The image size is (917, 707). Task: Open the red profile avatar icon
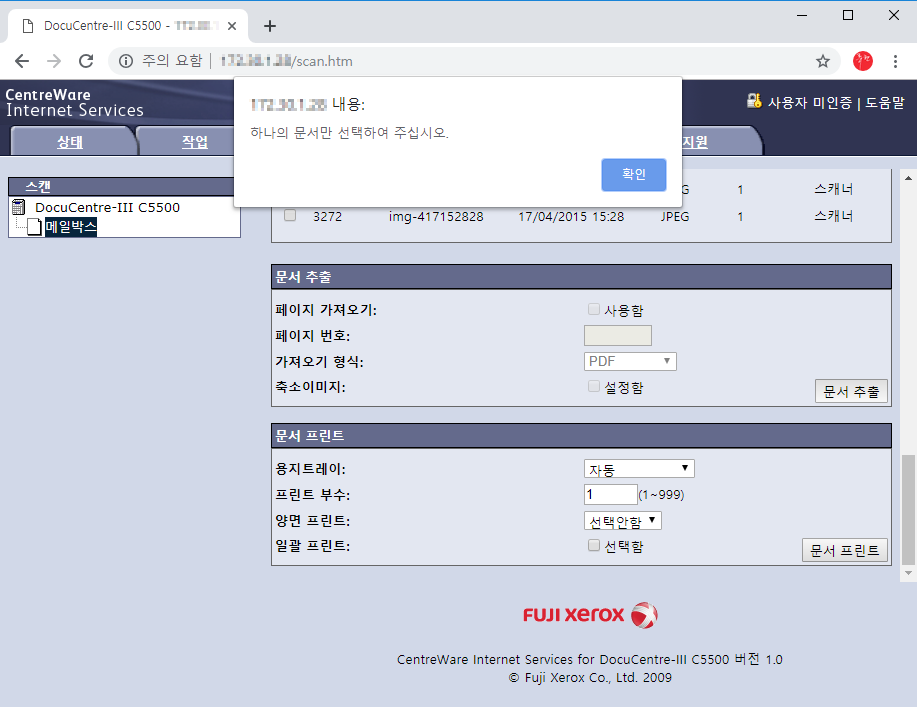pyautogui.click(x=863, y=61)
